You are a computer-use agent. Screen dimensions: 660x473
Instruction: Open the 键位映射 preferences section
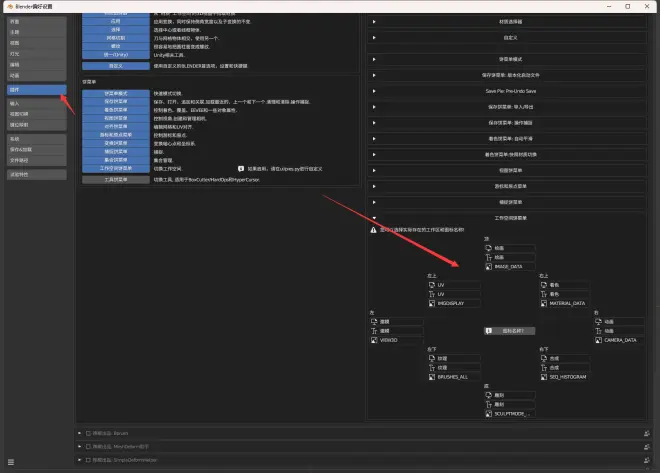37,125
